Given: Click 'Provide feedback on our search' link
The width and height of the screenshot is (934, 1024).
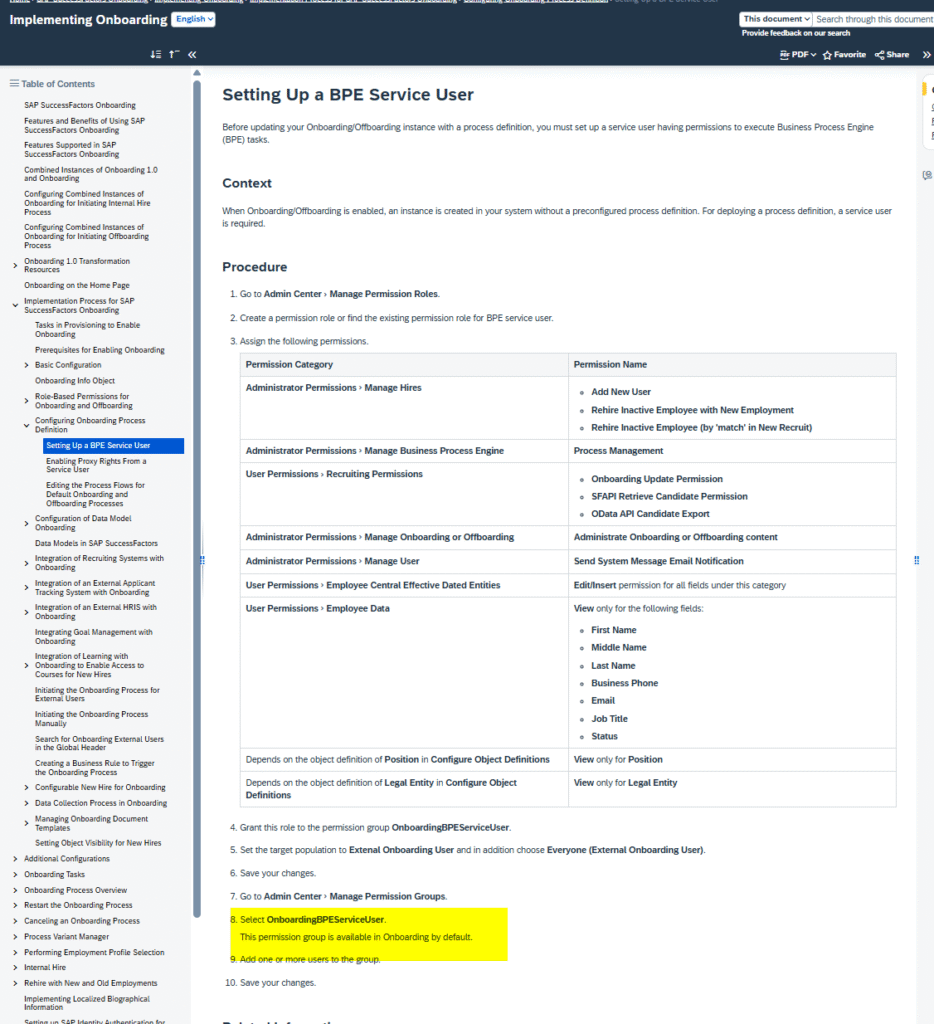Looking at the screenshot, I should pos(796,33).
